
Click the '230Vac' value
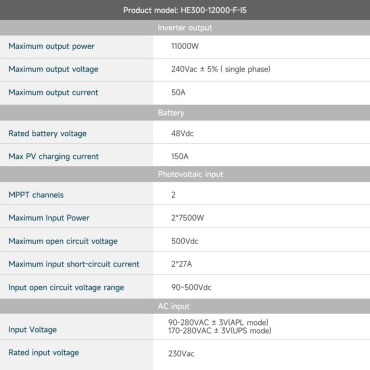(181, 353)
